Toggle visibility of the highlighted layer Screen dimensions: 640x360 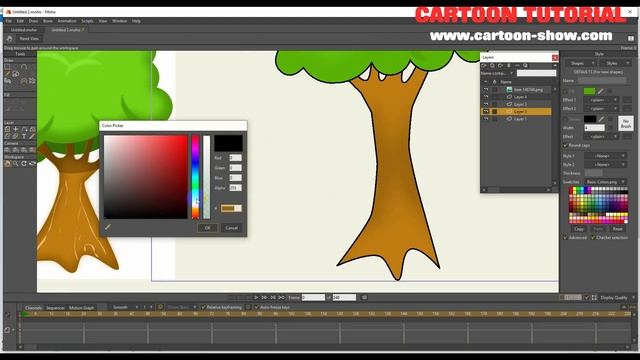(x=486, y=111)
